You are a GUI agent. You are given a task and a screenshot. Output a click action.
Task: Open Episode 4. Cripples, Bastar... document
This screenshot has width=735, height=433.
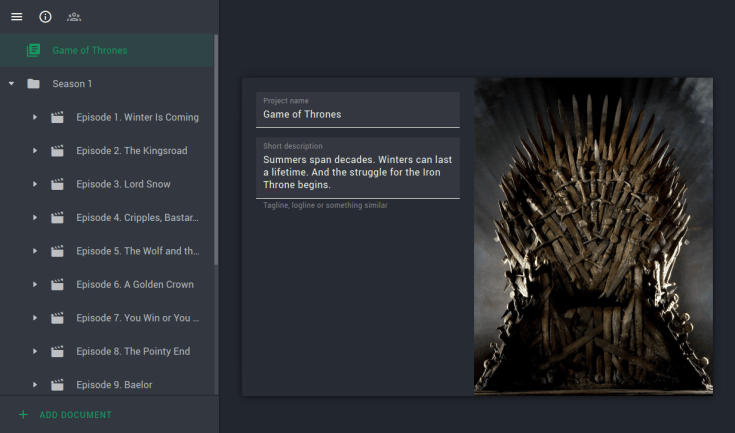click(x=137, y=217)
